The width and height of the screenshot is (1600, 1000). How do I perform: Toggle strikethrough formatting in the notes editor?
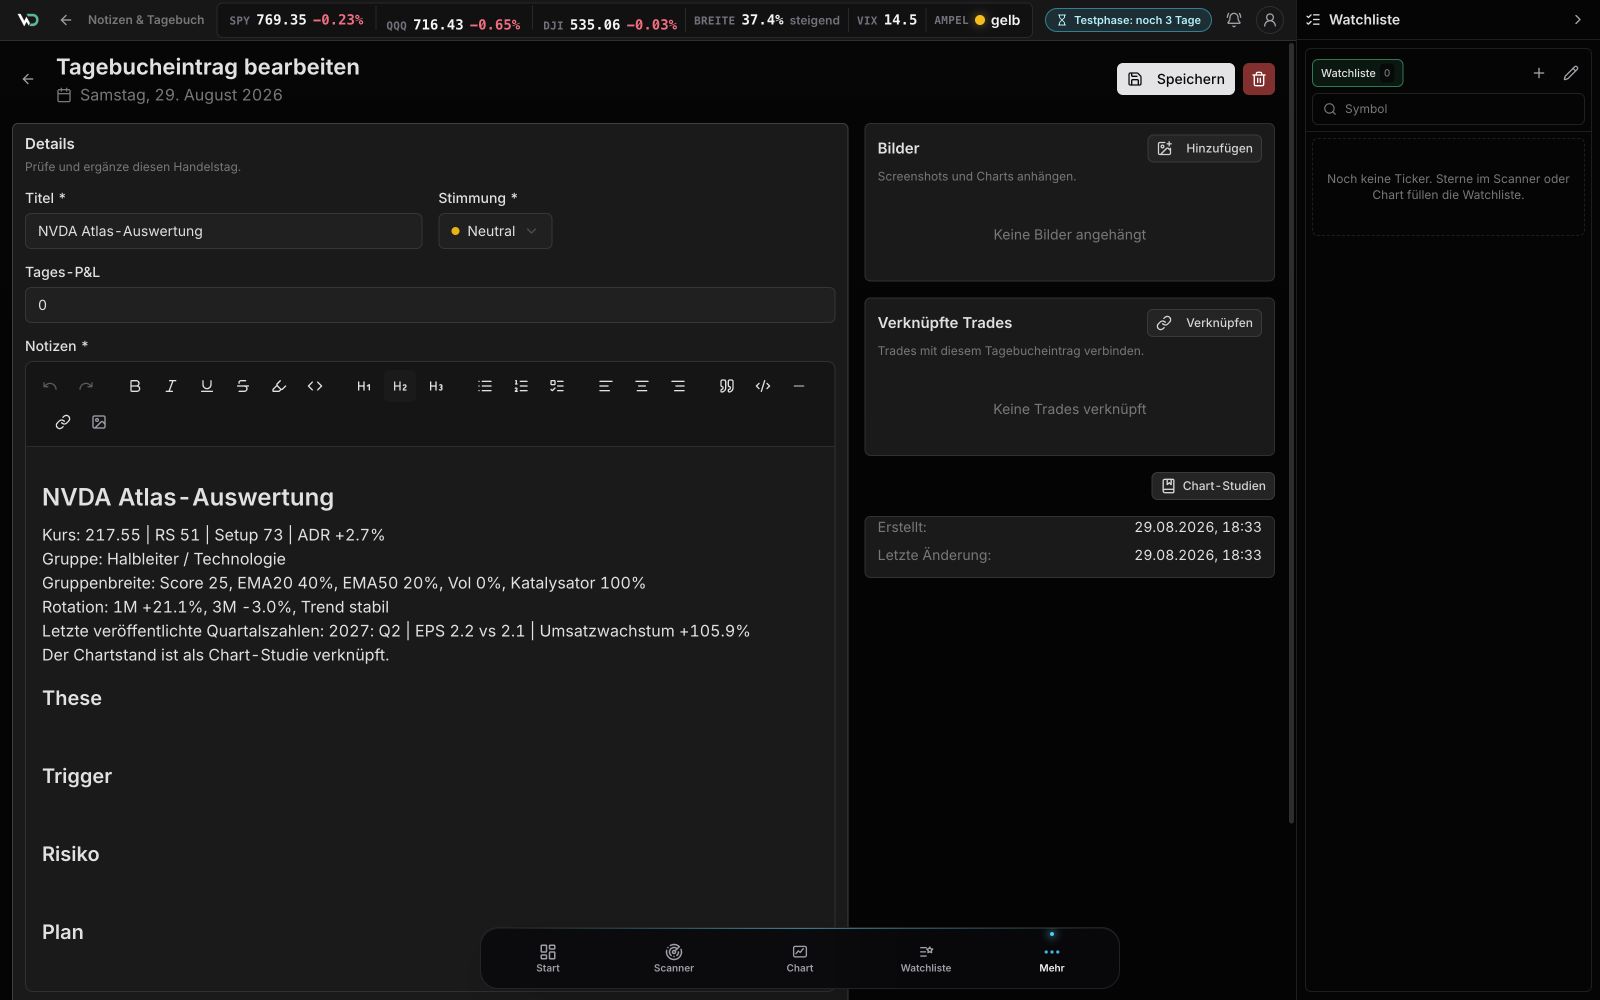coord(243,386)
